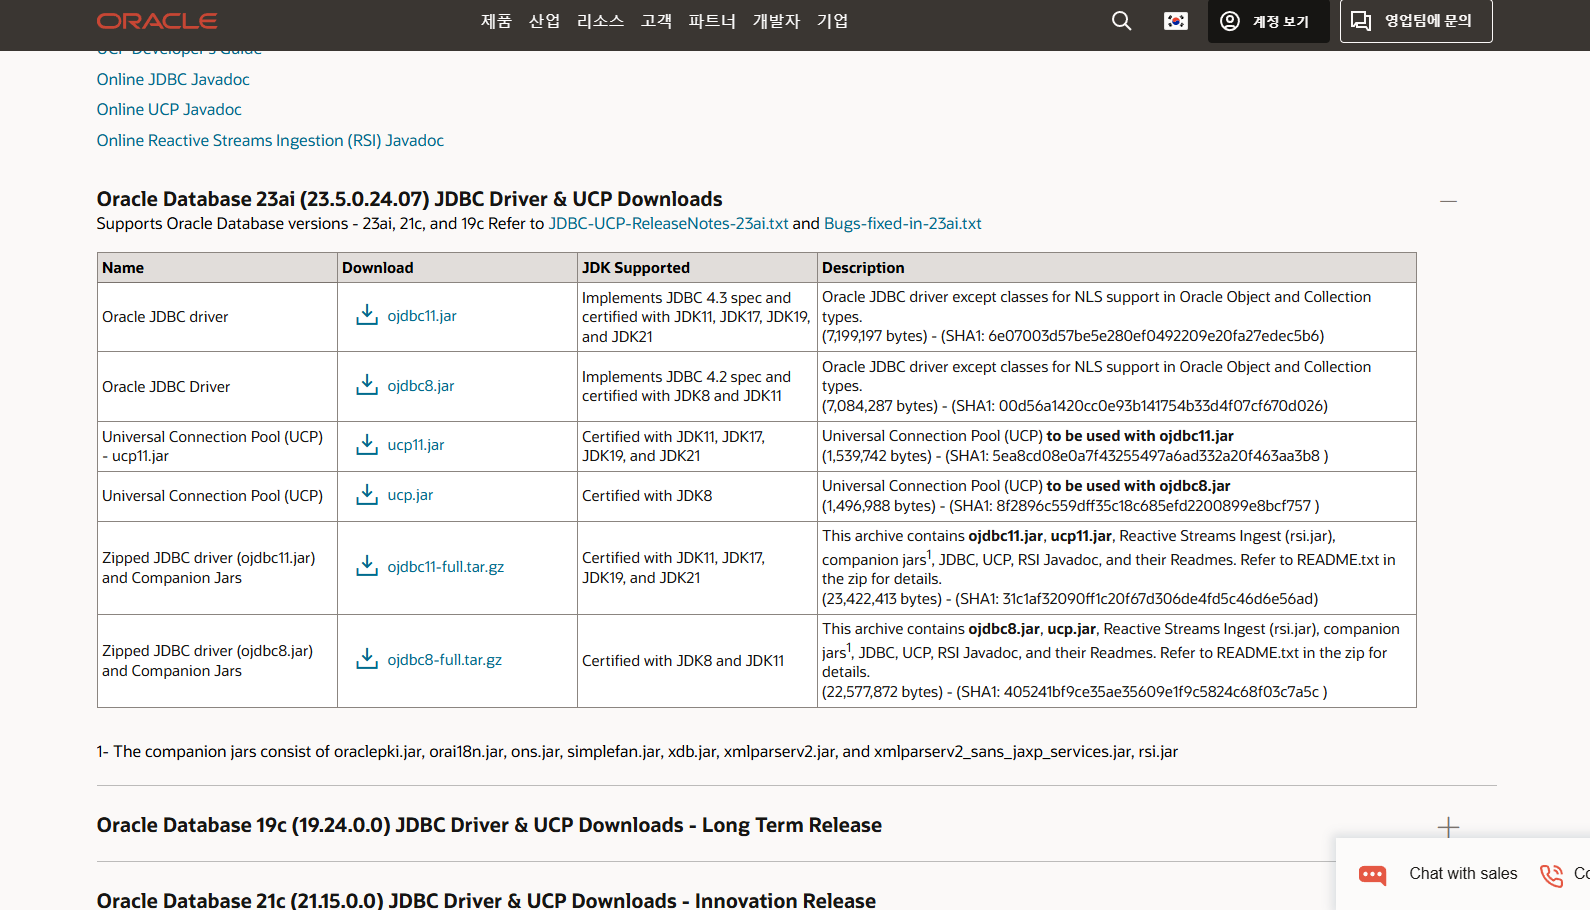Open Online JDBC Javadoc link
Viewport: 1590px width, 910px height.
coord(173,79)
